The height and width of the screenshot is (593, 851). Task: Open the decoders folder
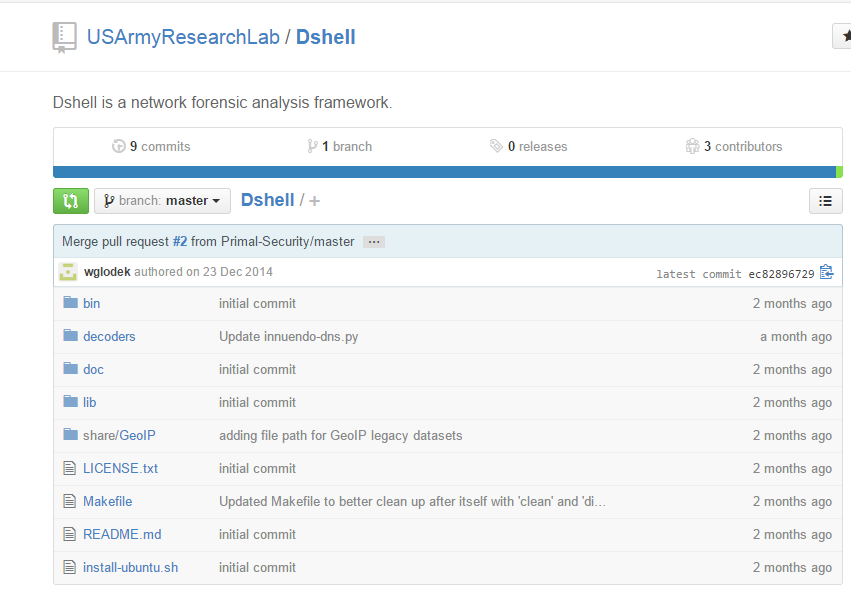click(x=109, y=336)
